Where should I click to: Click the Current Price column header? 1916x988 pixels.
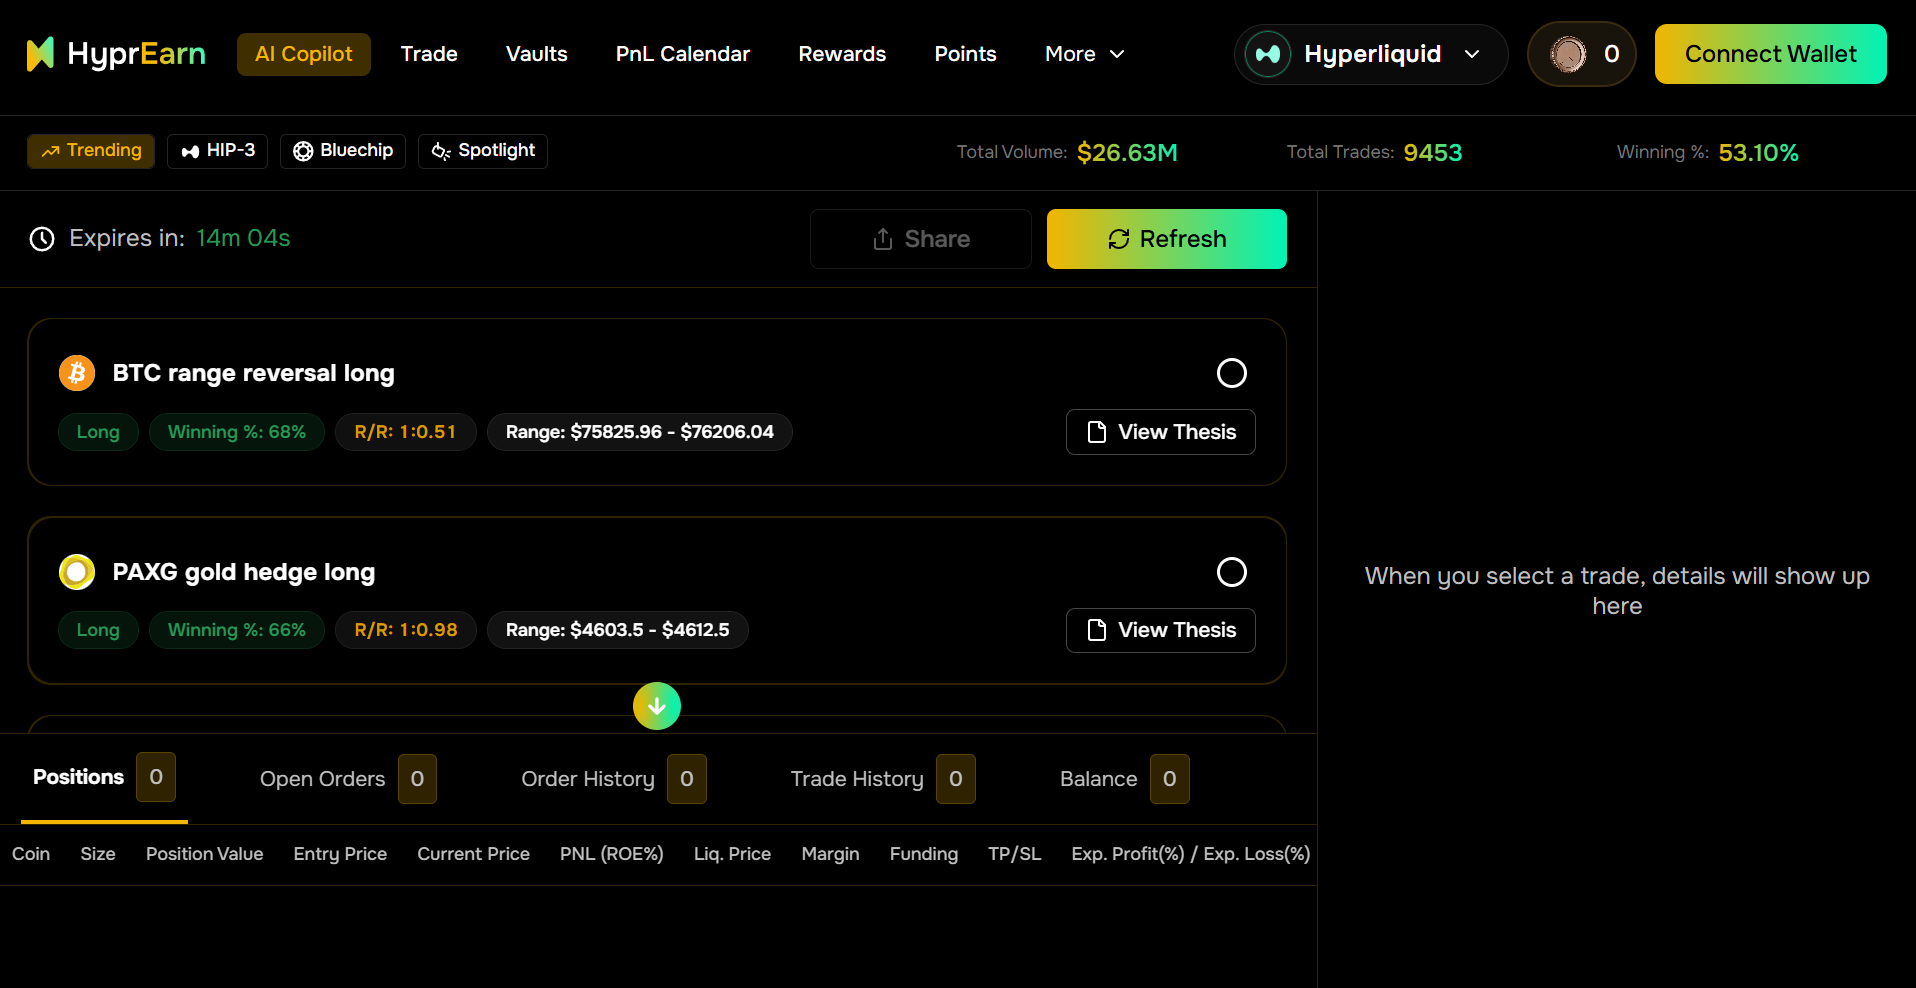pyautogui.click(x=474, y=854)
